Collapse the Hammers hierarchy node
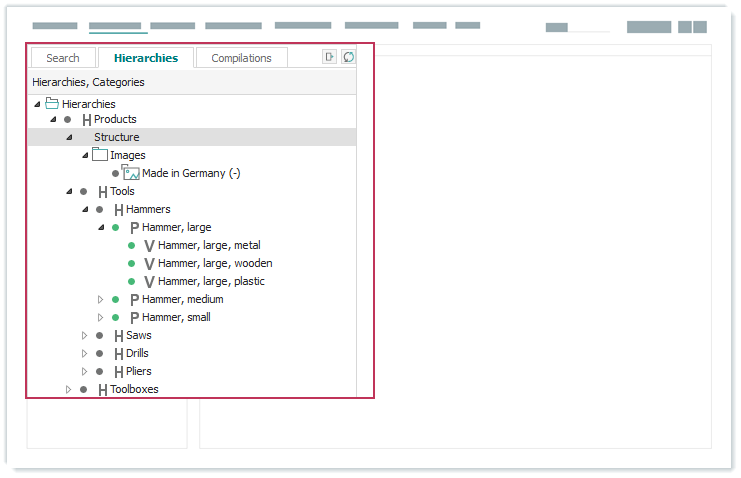Image resolution: width=741 pixels, height=478 pixels. pyautogui.click(x=85, y=210)
